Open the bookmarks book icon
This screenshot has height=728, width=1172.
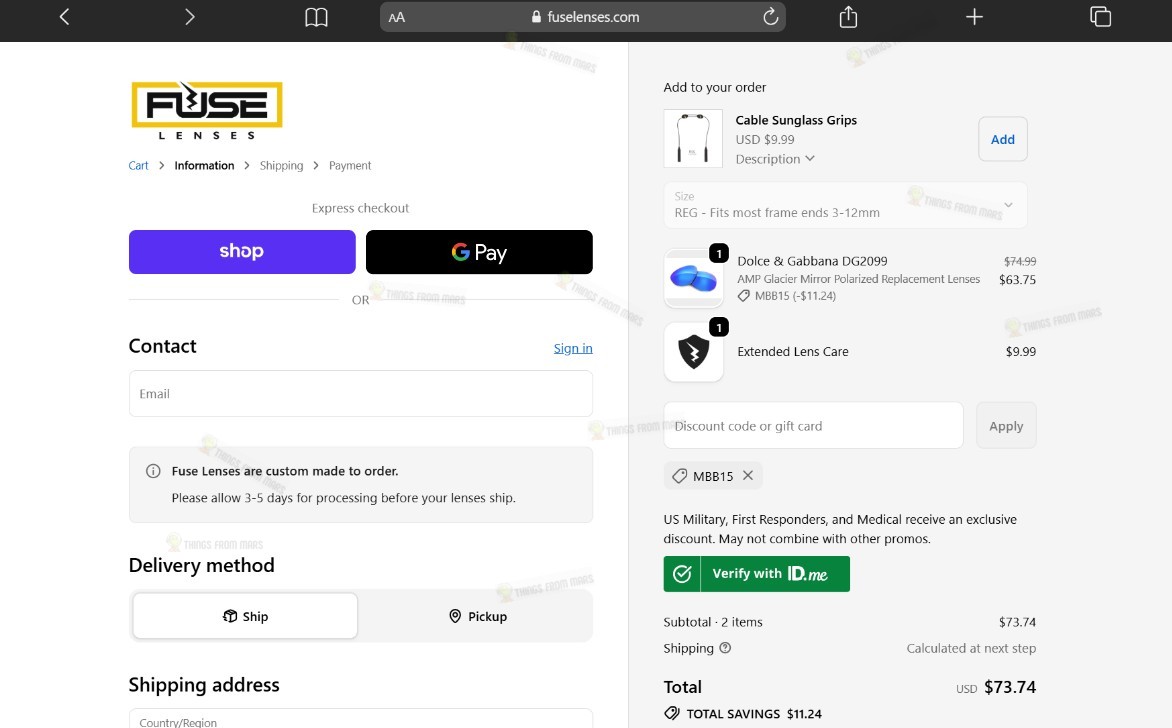pyautogui.click(x=316, y=17)
